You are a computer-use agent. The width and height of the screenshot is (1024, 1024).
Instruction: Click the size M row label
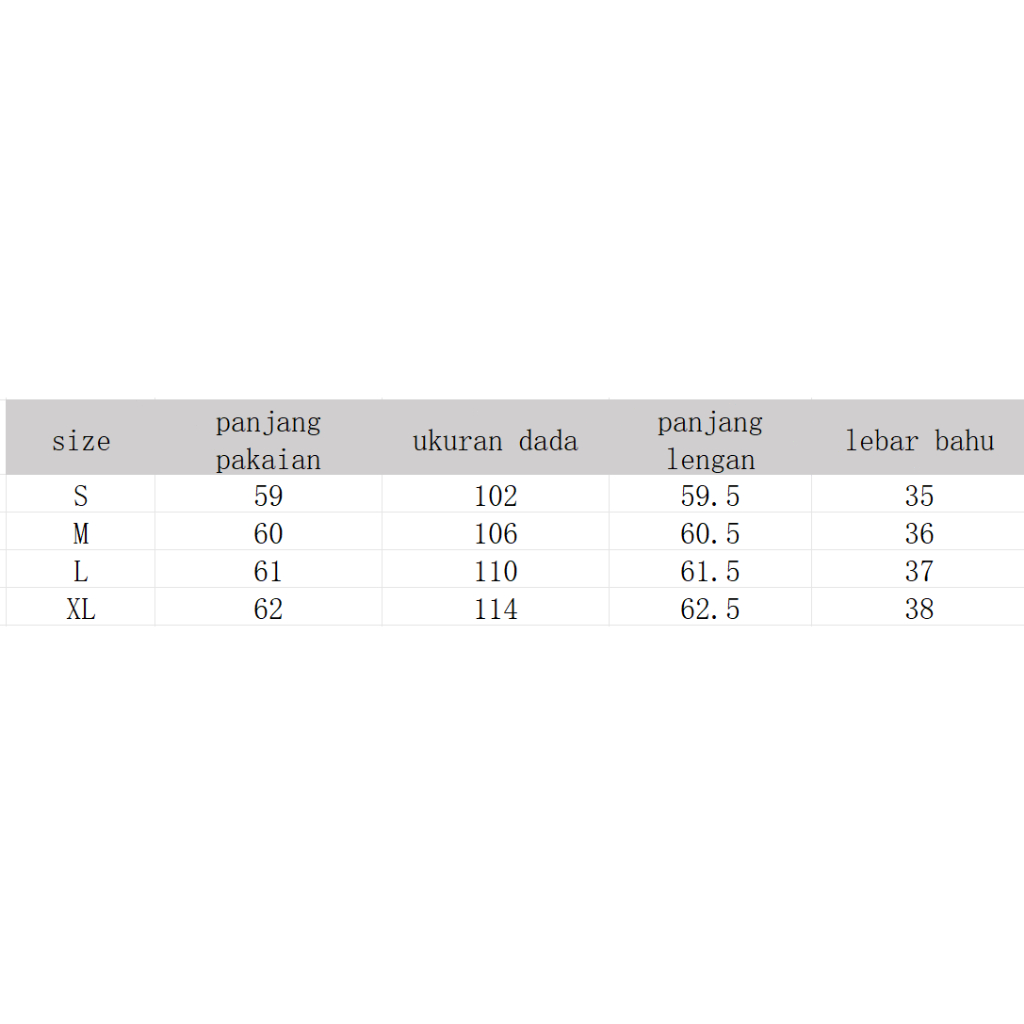(x=81, y=534)
